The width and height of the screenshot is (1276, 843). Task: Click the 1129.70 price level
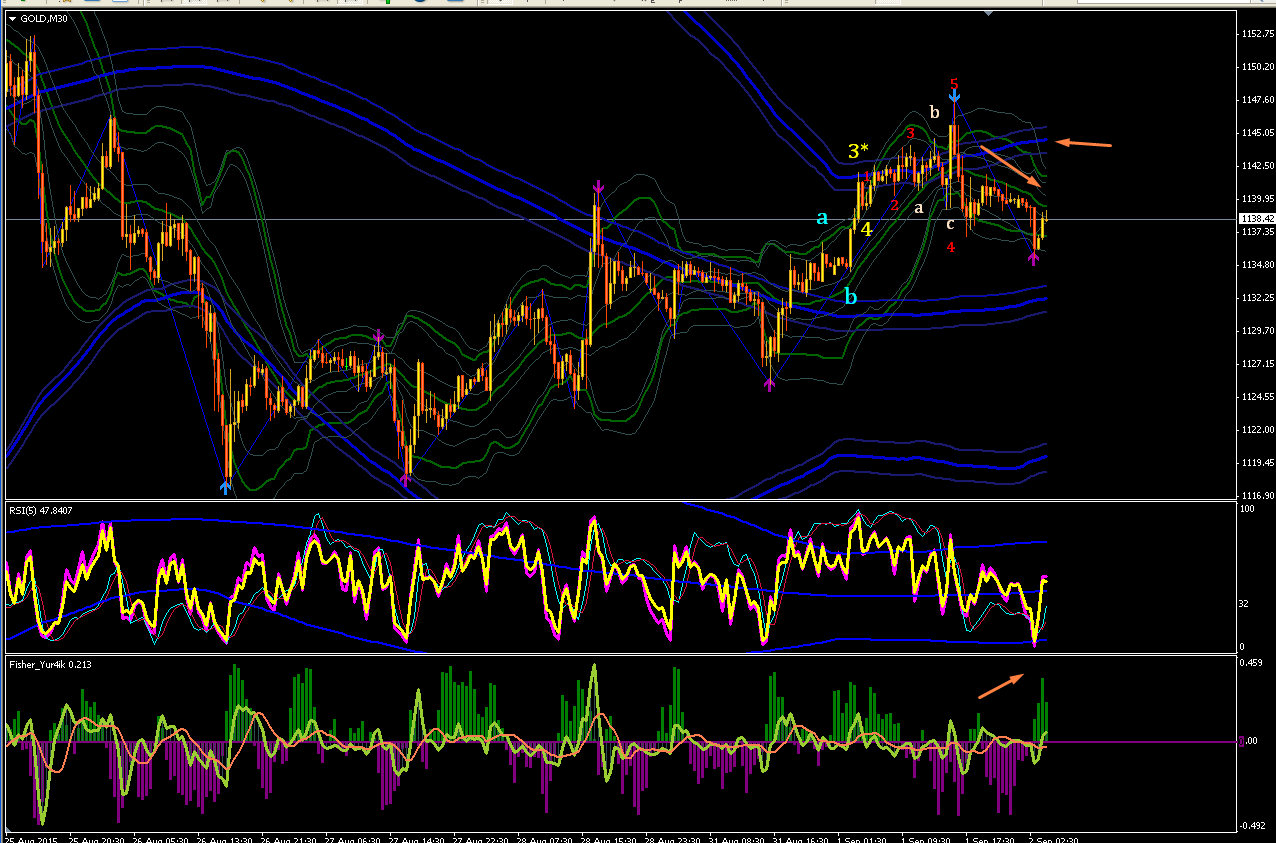click(x=1256, y=331)
